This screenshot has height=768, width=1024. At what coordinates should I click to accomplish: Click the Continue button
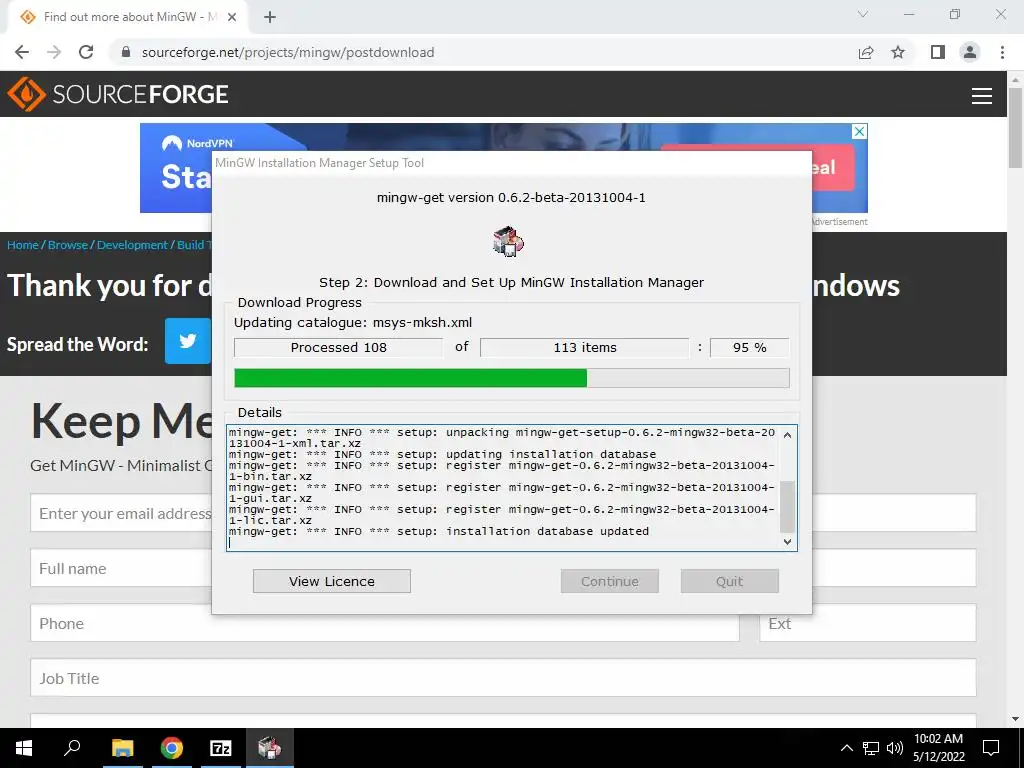coord(609,581)
